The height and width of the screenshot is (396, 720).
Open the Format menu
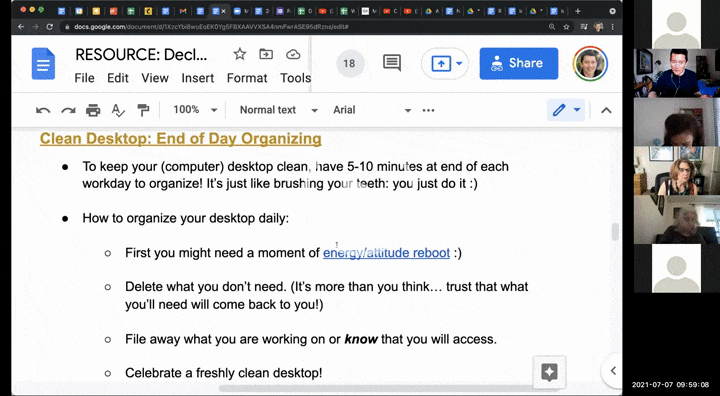pos(247,78)
